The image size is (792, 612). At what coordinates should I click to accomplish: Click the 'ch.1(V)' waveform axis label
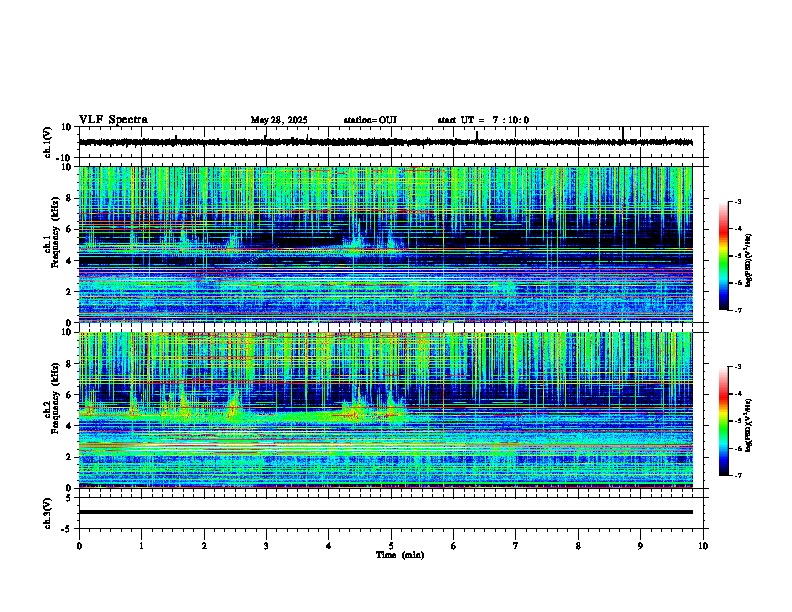tap(47, 142)
